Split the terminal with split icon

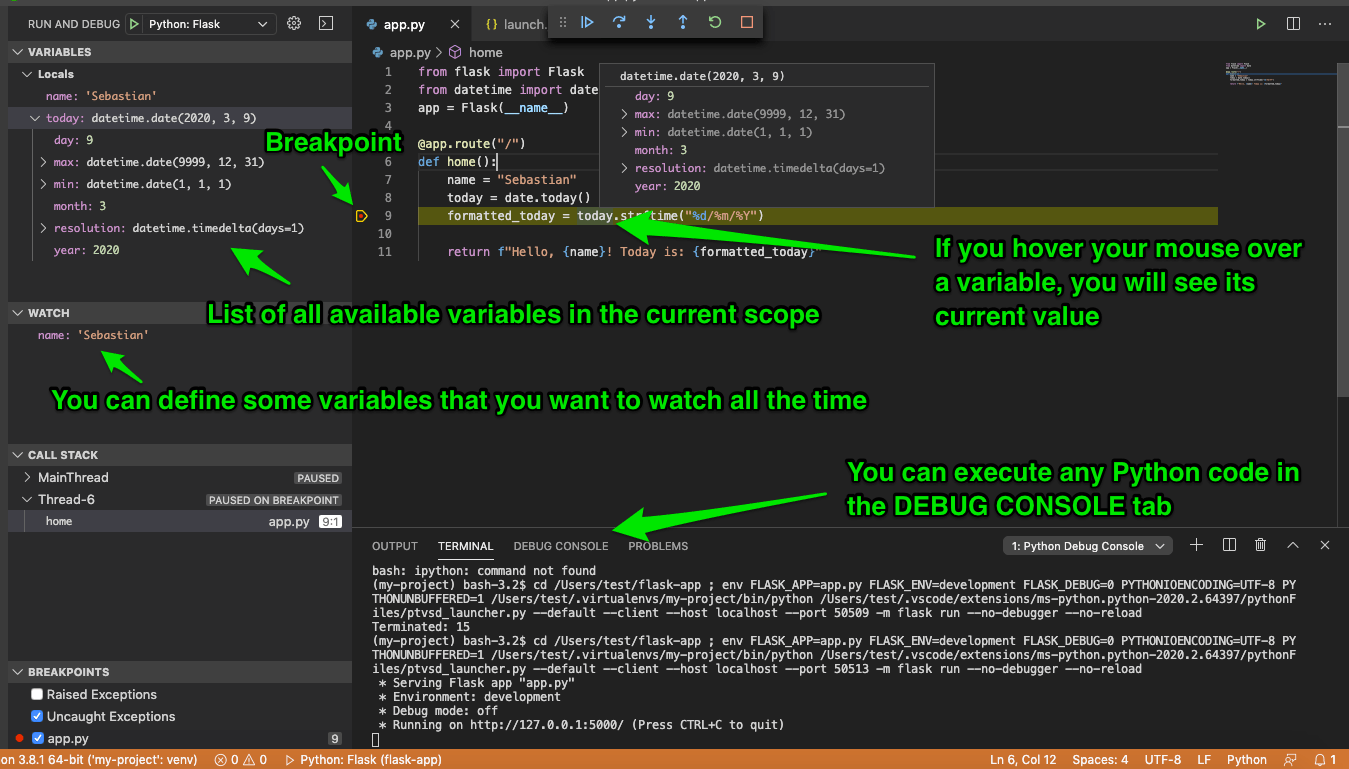1228,545
